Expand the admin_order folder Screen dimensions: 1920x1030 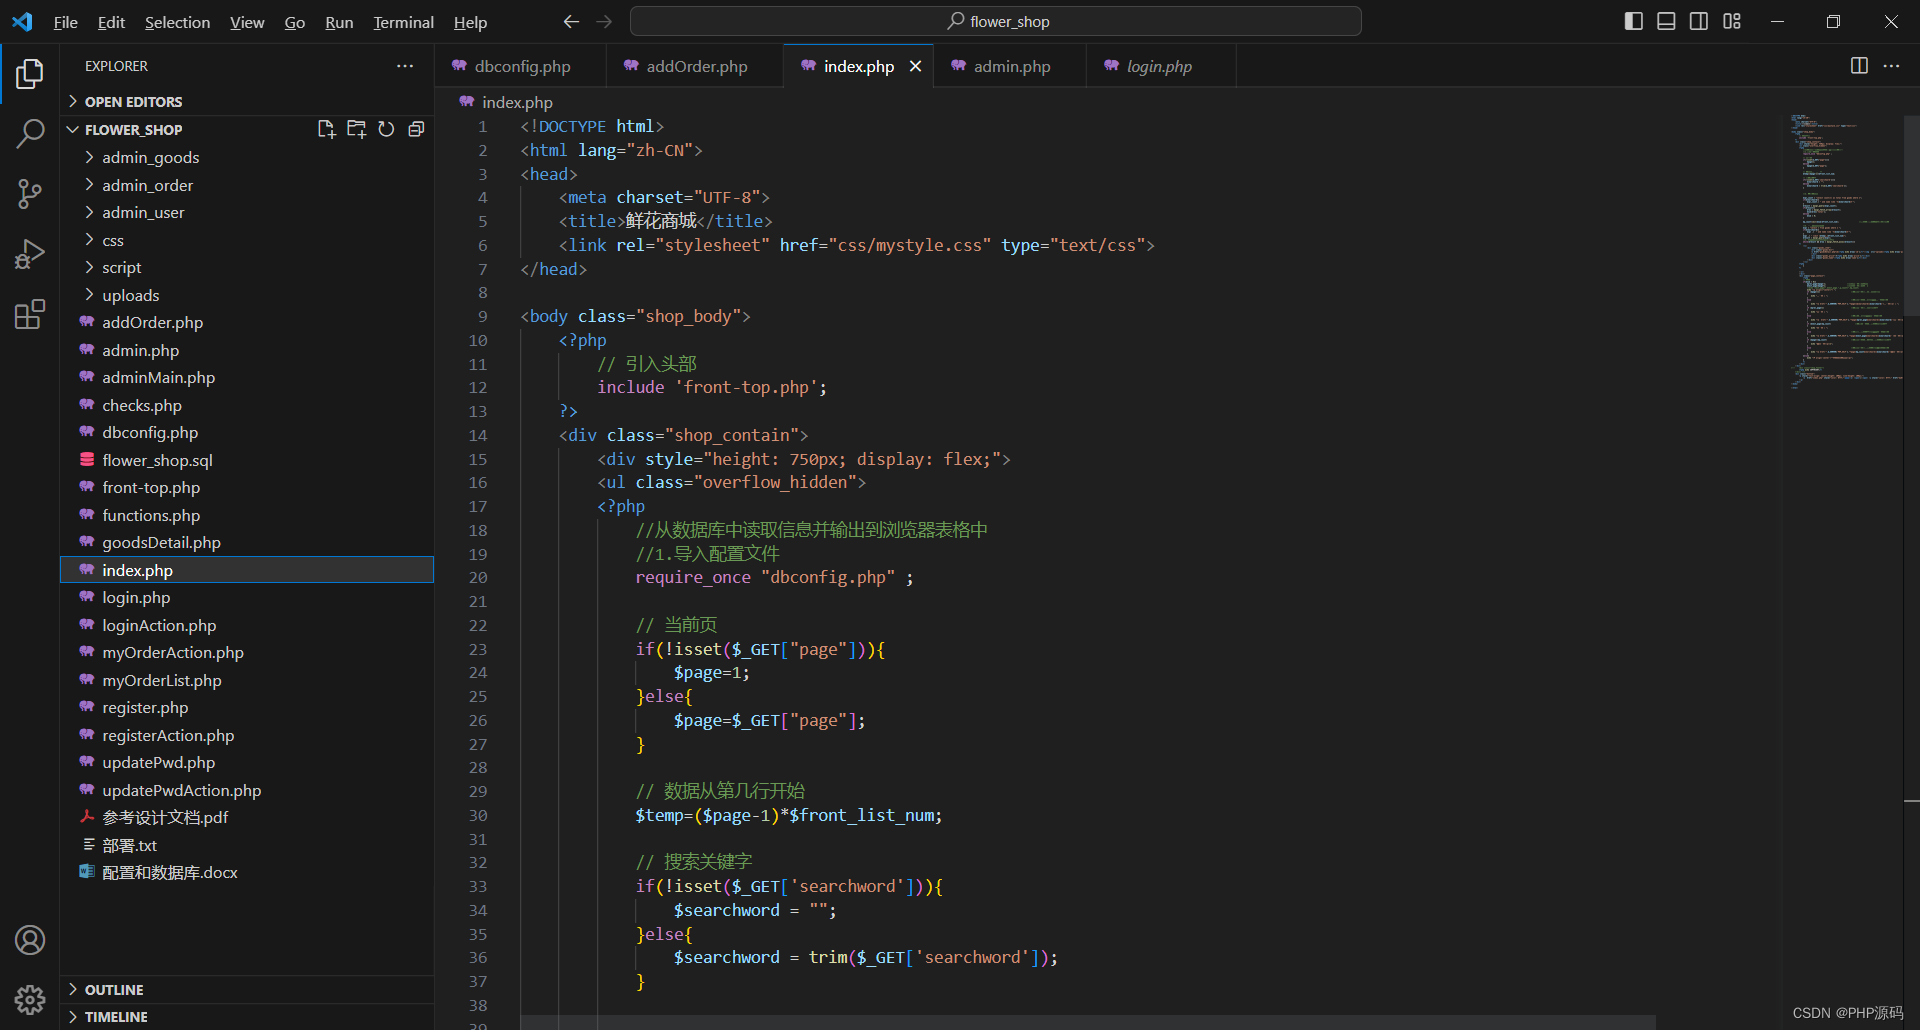pyautogui.click(x=247, y=185)
